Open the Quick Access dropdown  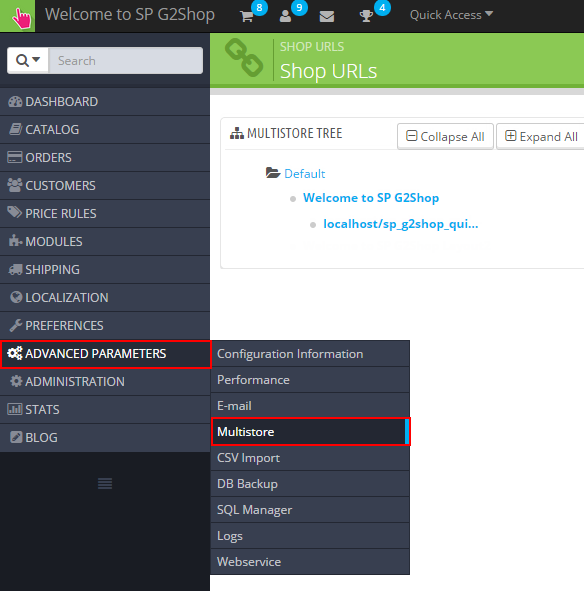(451, 15)
